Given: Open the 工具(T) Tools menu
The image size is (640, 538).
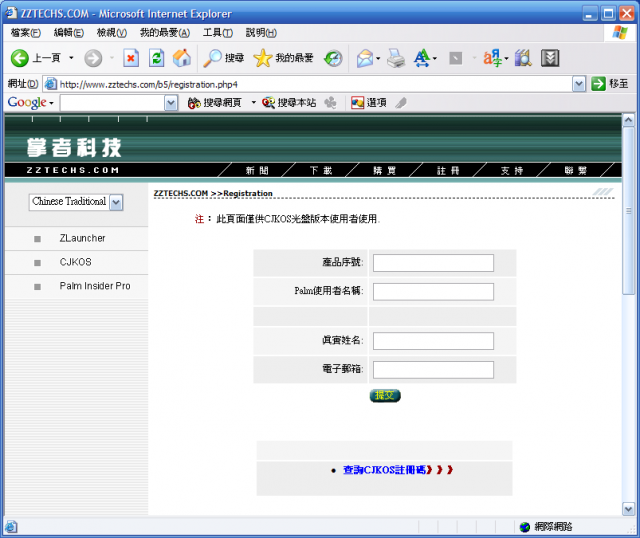Looking at the screenshot, I should 218,33.
